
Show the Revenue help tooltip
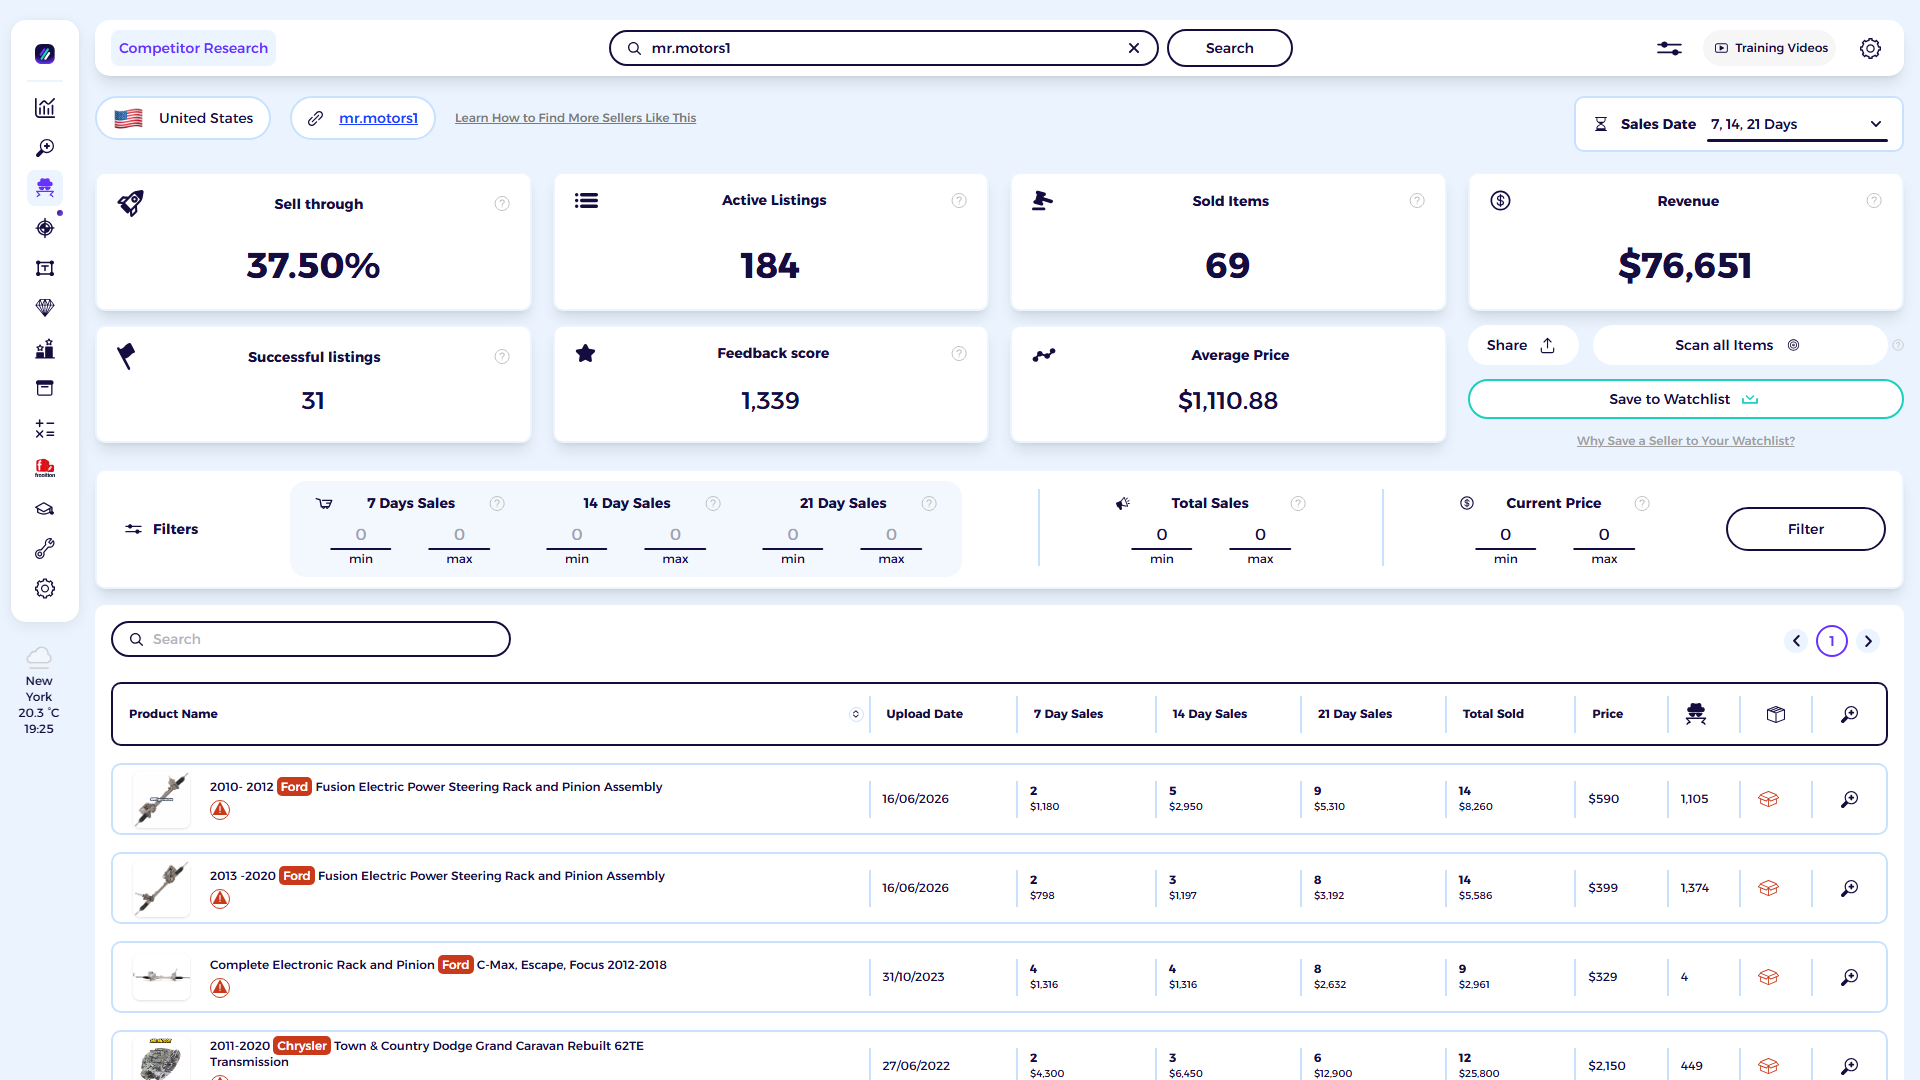[1874, 201]
